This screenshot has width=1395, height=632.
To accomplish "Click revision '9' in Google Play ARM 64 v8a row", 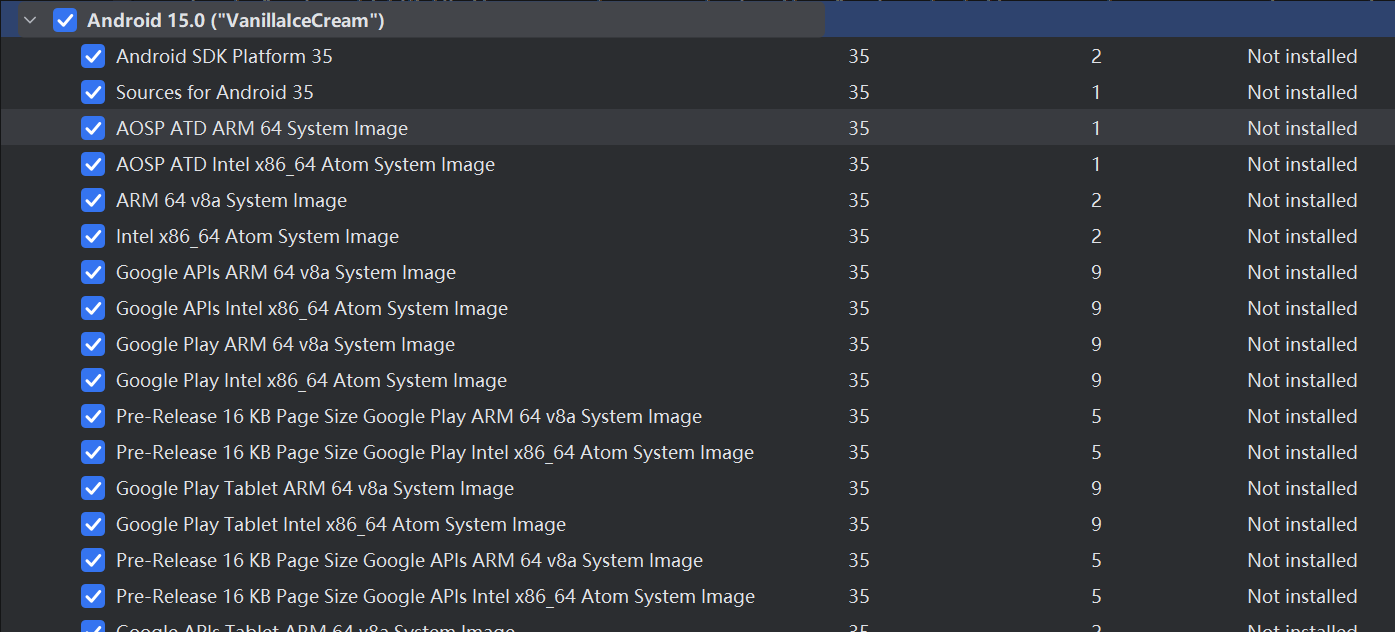I will (1096, 344).
